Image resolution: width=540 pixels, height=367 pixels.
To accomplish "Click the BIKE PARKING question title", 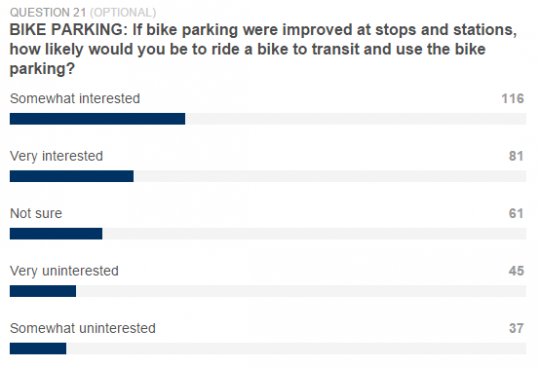I will (x=263, y=49).
